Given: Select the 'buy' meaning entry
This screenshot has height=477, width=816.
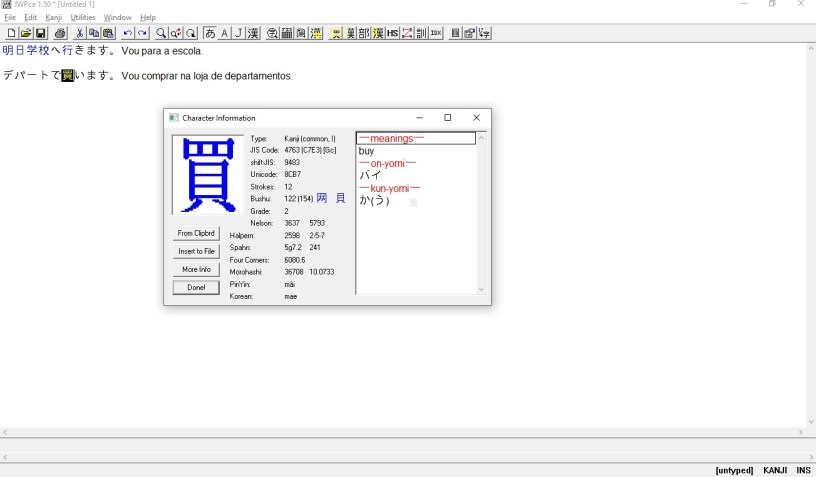Looking at the screenshot, I should pos(366,151).
